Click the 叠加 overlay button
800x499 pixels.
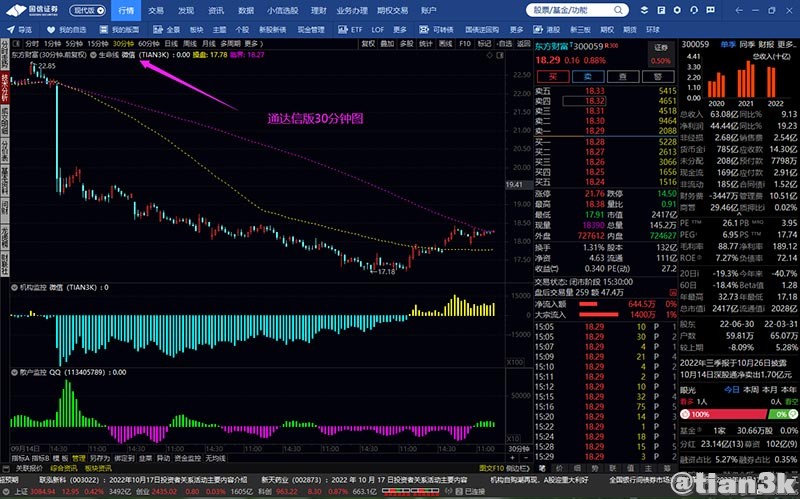click(x=387, y=44)
